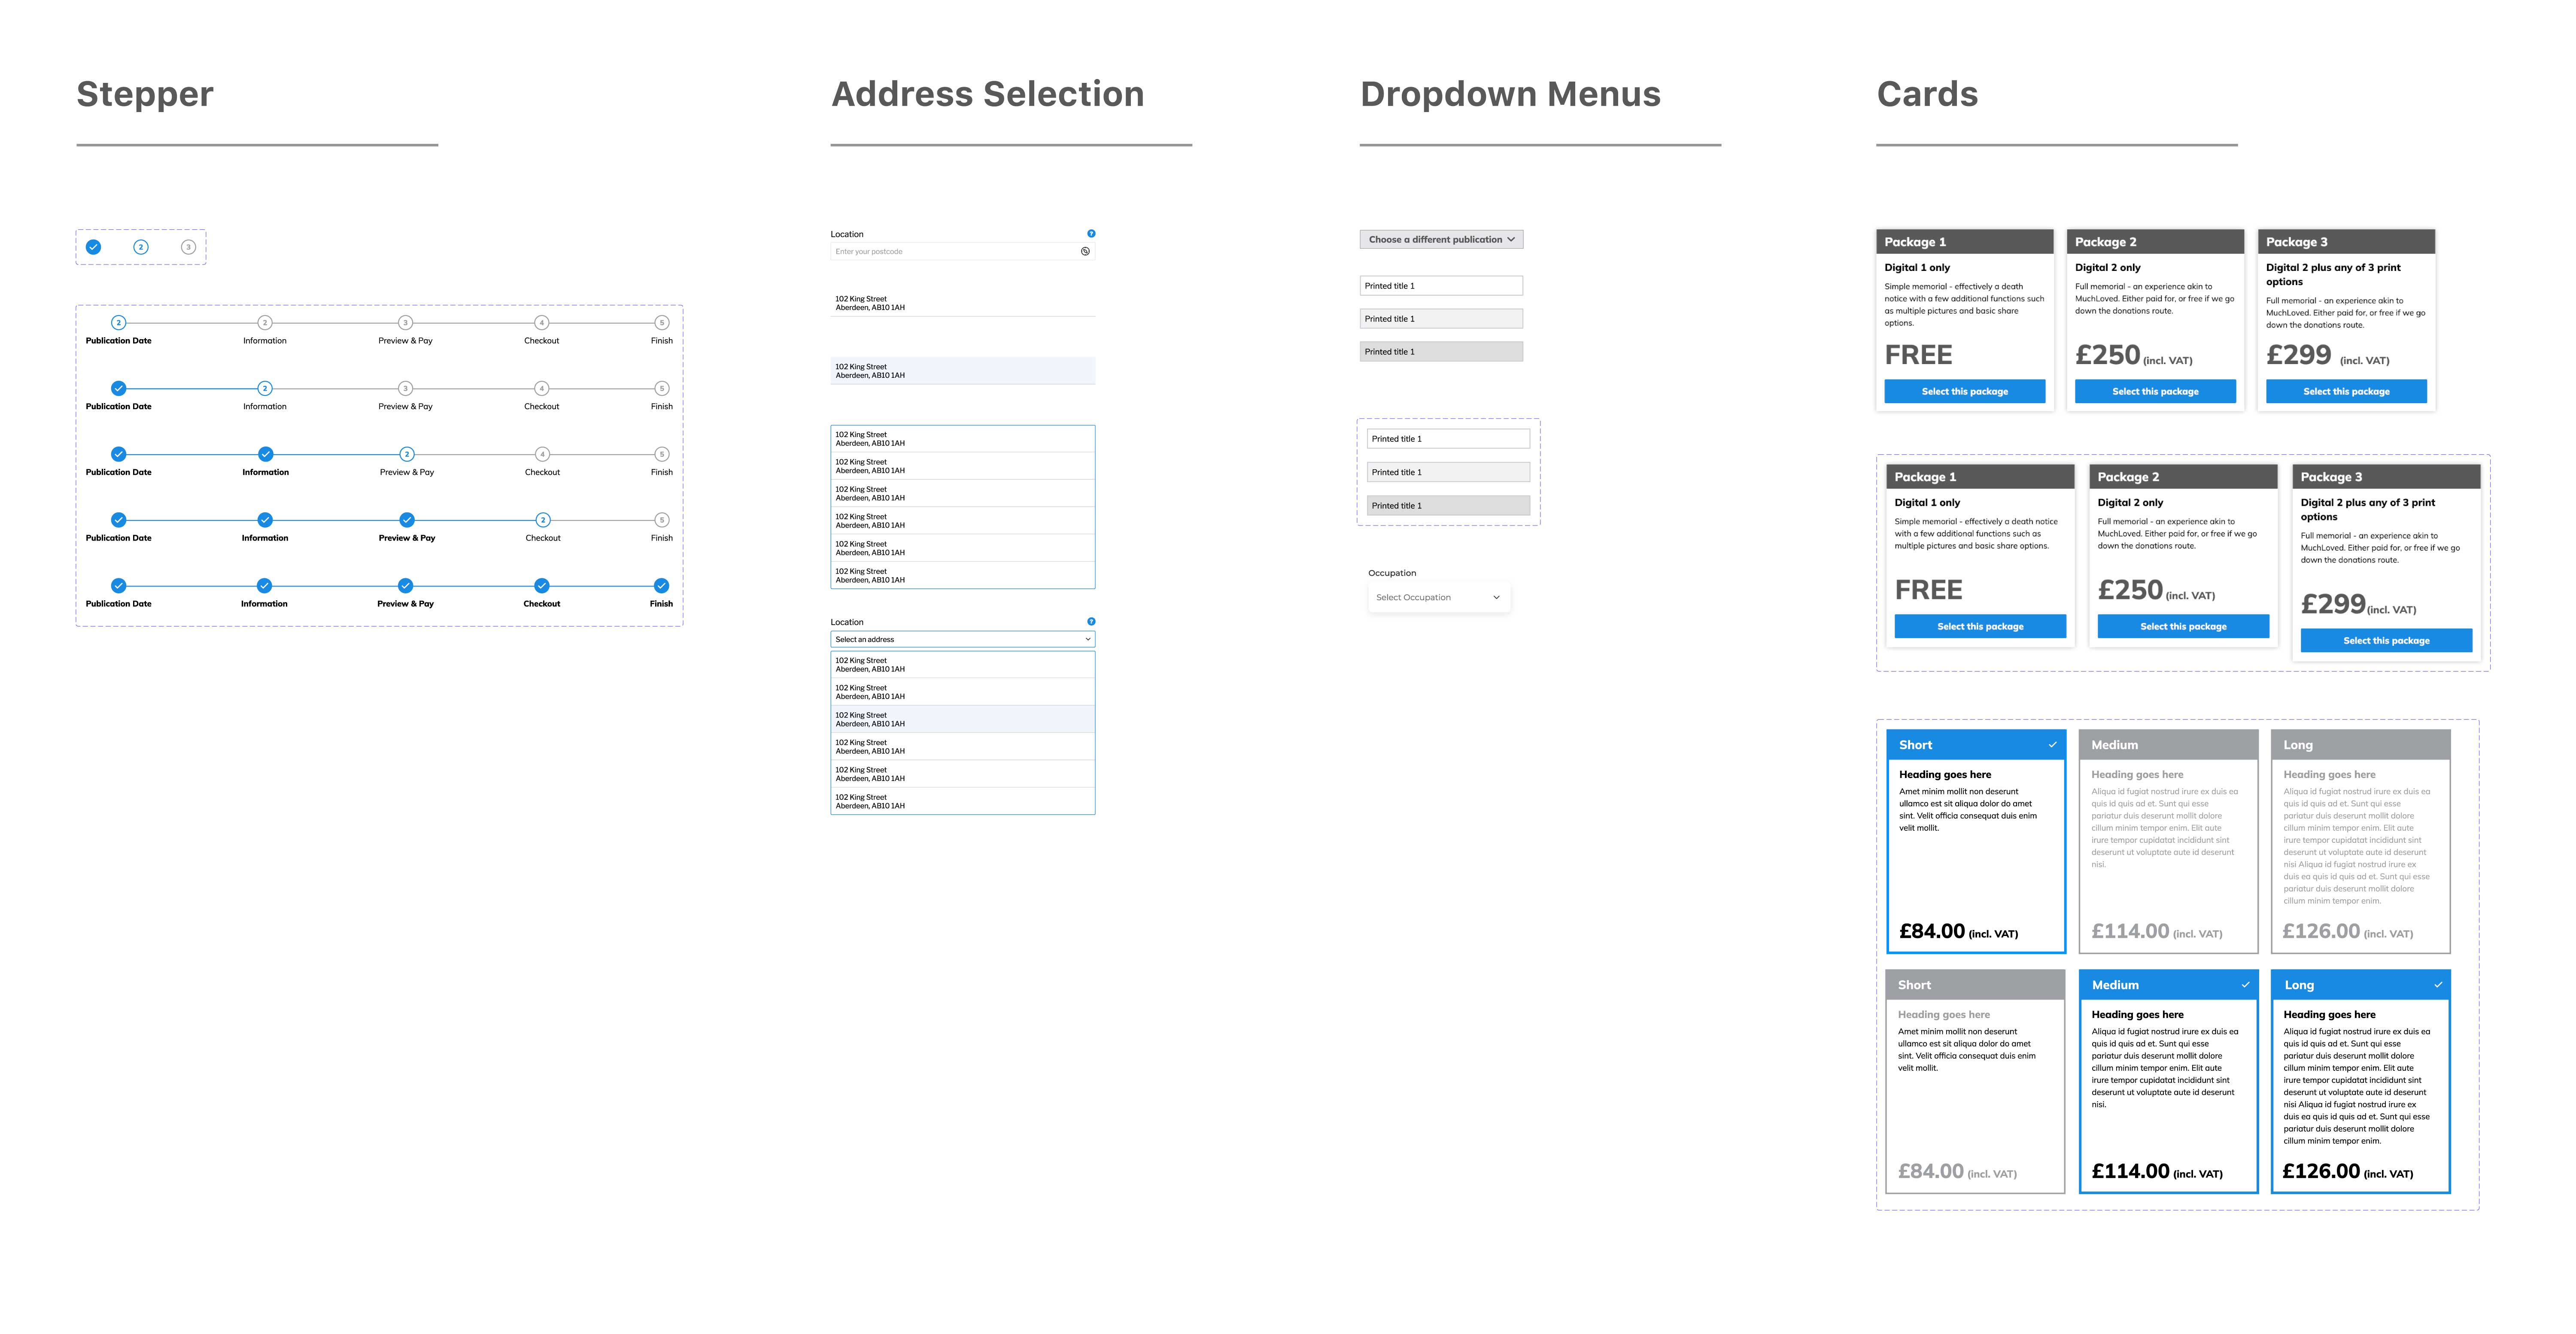Click Select this package under top-row FREE card
Image resolution: width=2576 pixels, height=1334 pixels.
pyautogui.click(x=1964, y=392)
